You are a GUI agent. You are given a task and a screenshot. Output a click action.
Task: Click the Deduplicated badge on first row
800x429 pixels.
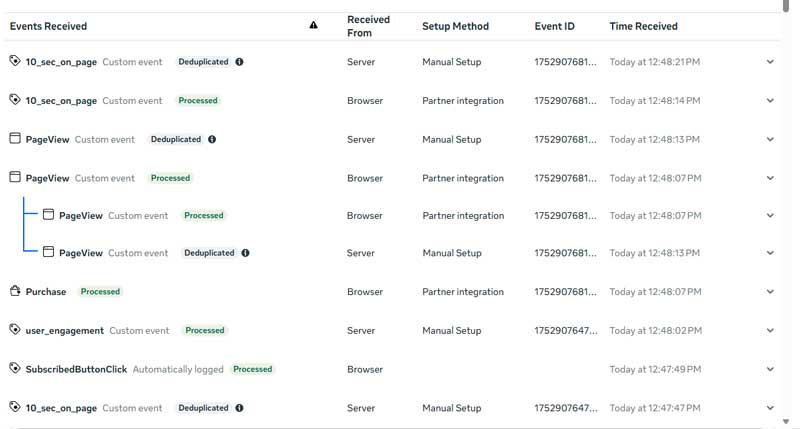click(x=203, y=62)
